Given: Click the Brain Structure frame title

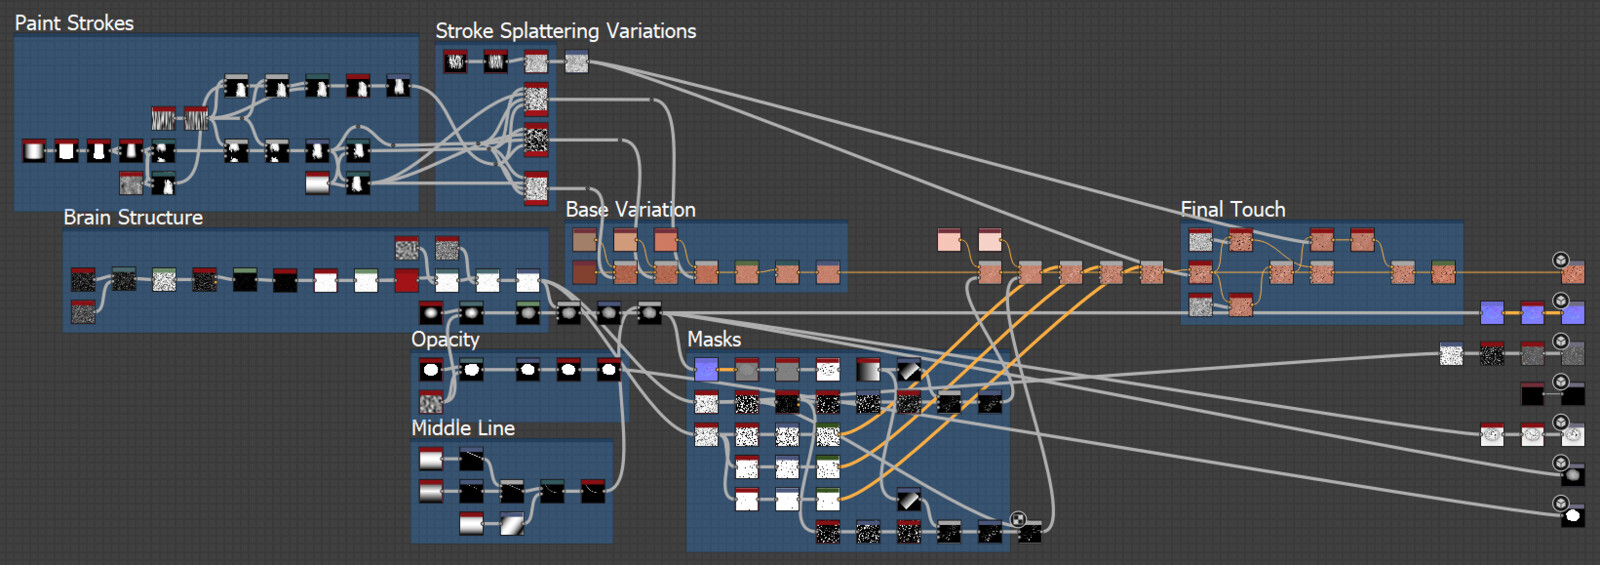Looking at the screenshot, I should tap(133, 217).
